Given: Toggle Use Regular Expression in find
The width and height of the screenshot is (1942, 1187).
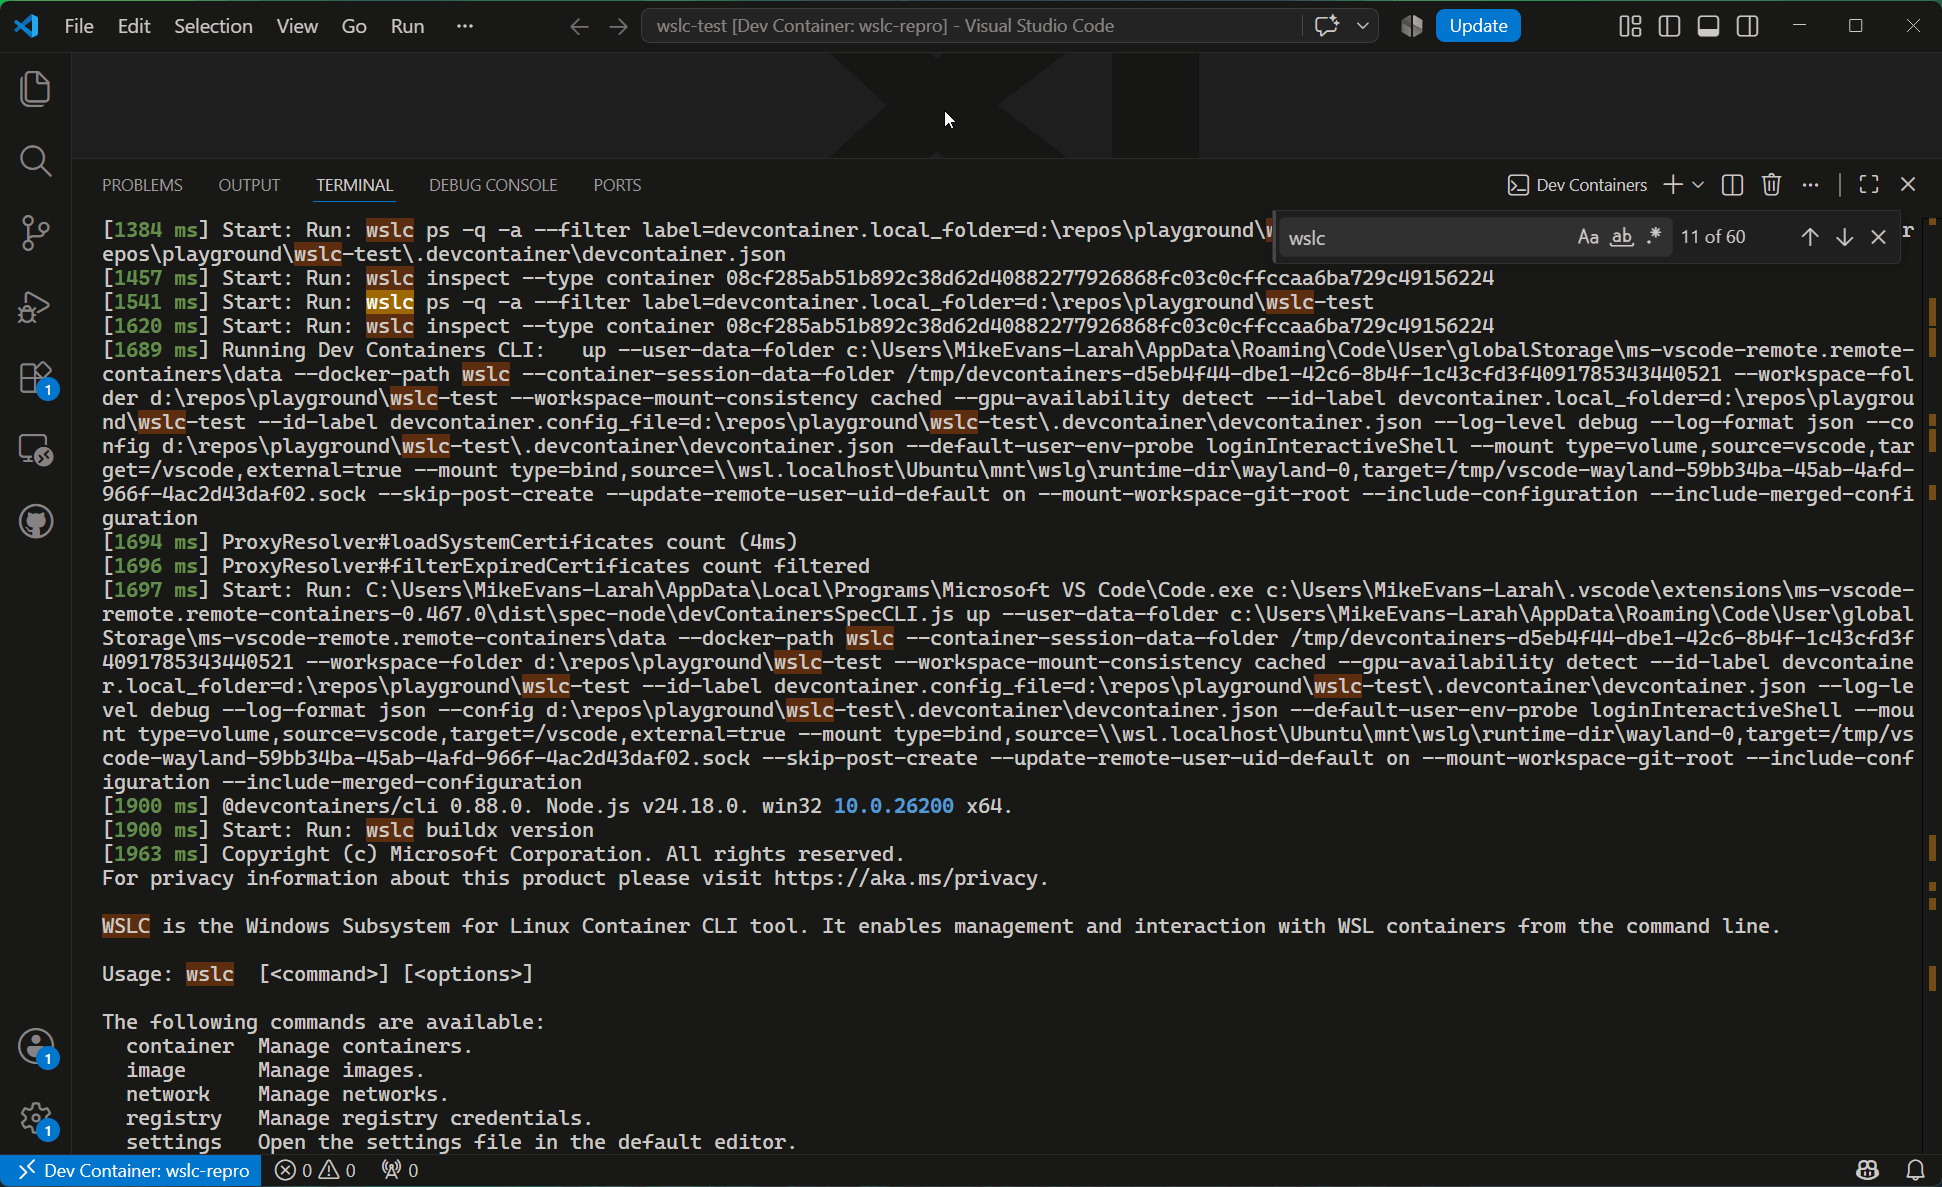Looking at the screenshot, I should (x=1653, y=237).
